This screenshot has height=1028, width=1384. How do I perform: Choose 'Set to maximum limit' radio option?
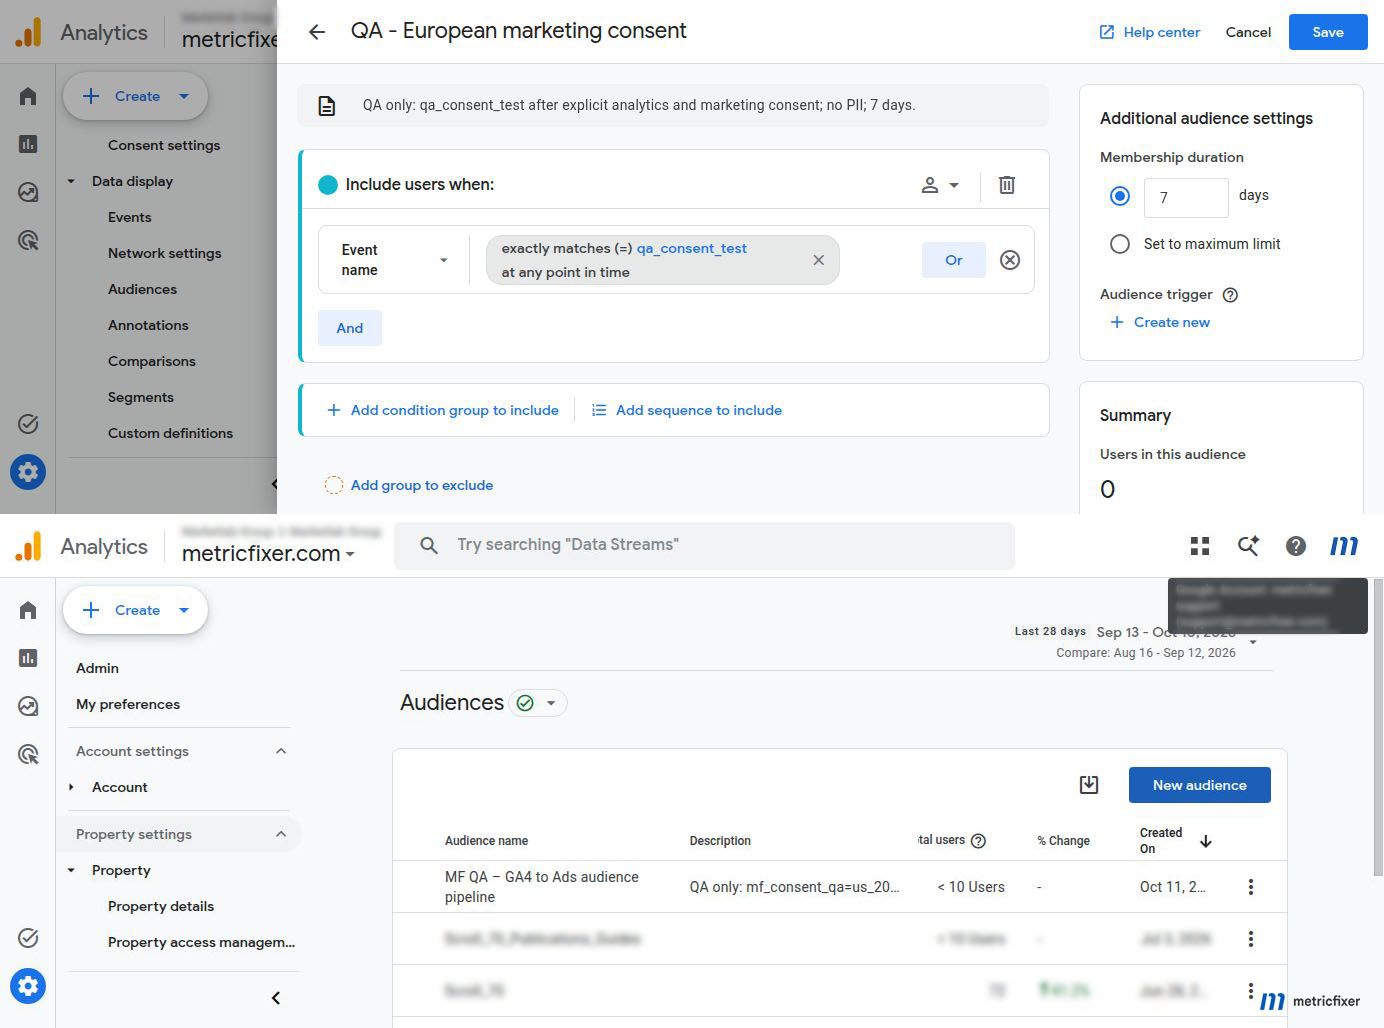click(x=1120, y=244)
